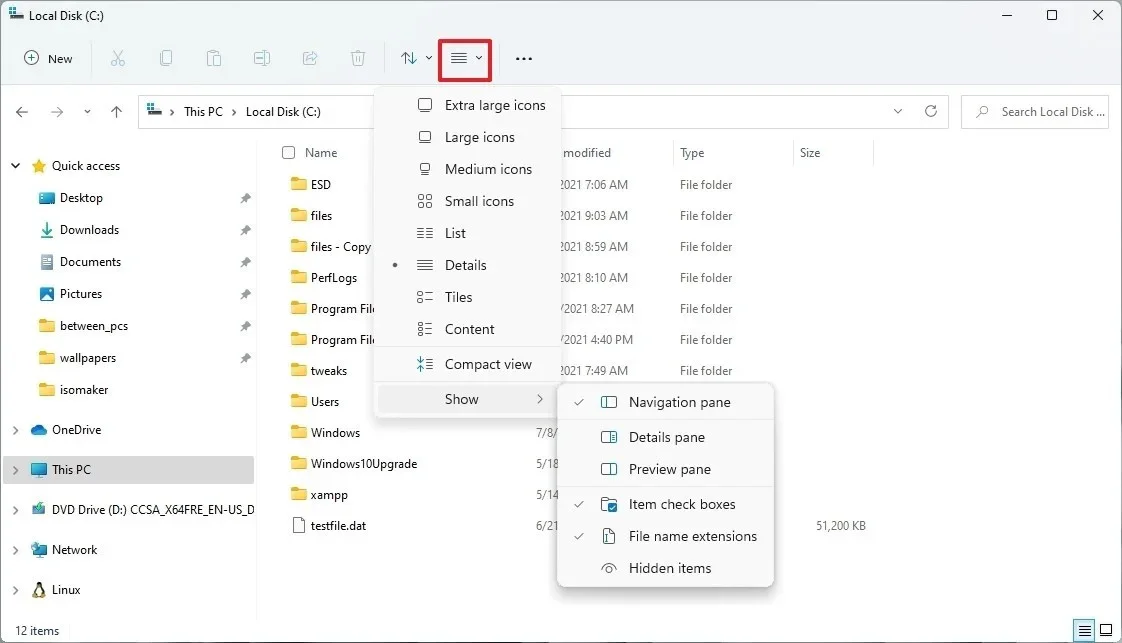Viewport: 1122px width, 643px height.
Task: Open the See more ellipsis menu
Action: click(x=524, y=59)
